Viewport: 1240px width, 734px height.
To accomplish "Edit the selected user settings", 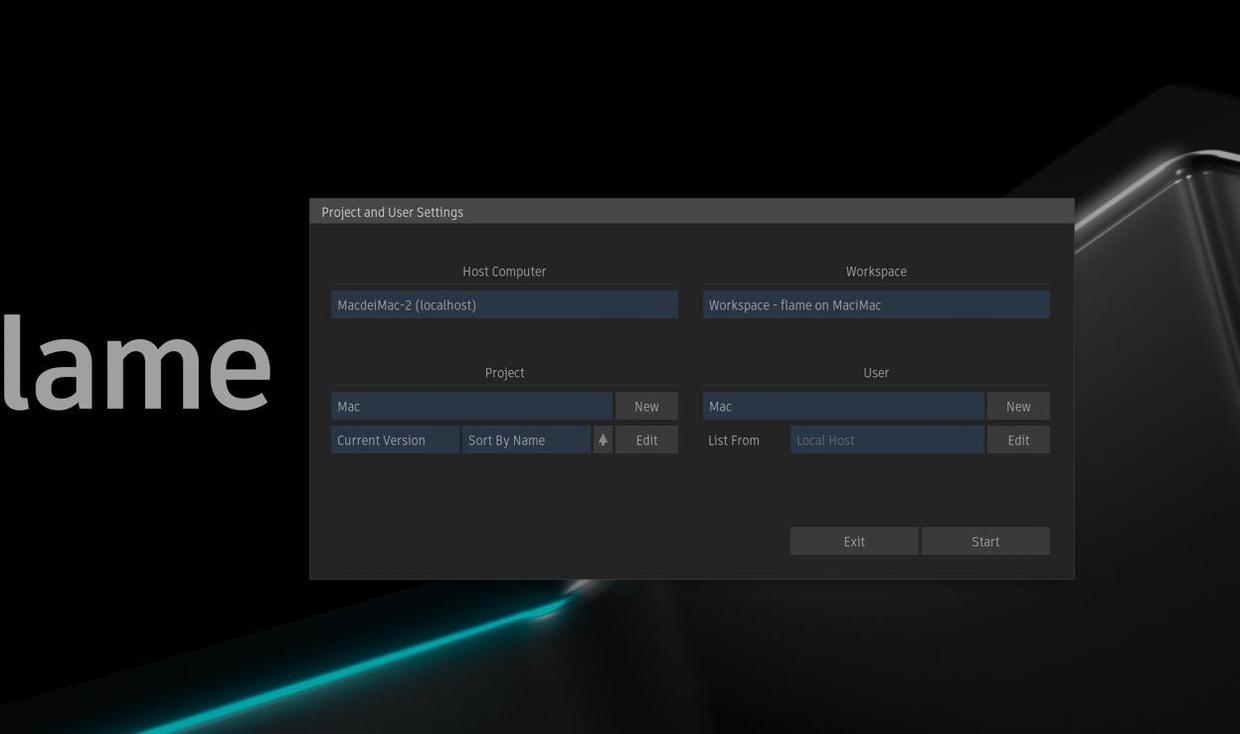I will click(x=1018, y=438).
